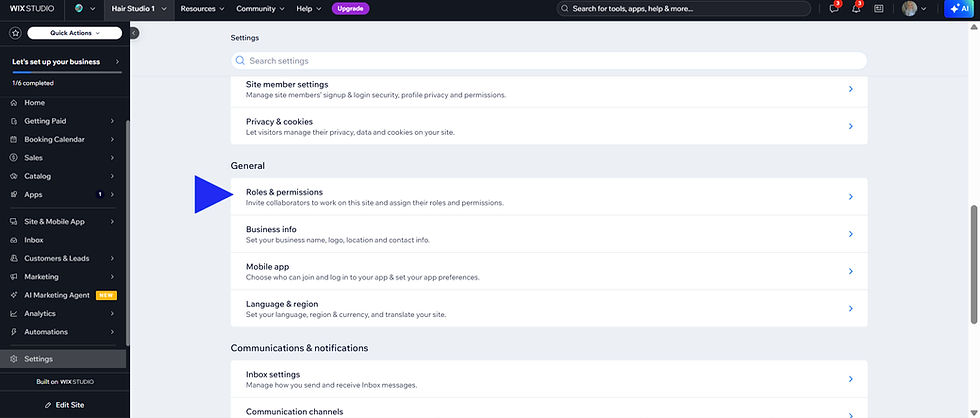Screen dimensions: 980x418
Task: Click the Apps sidebar icon
Action: 14,194
